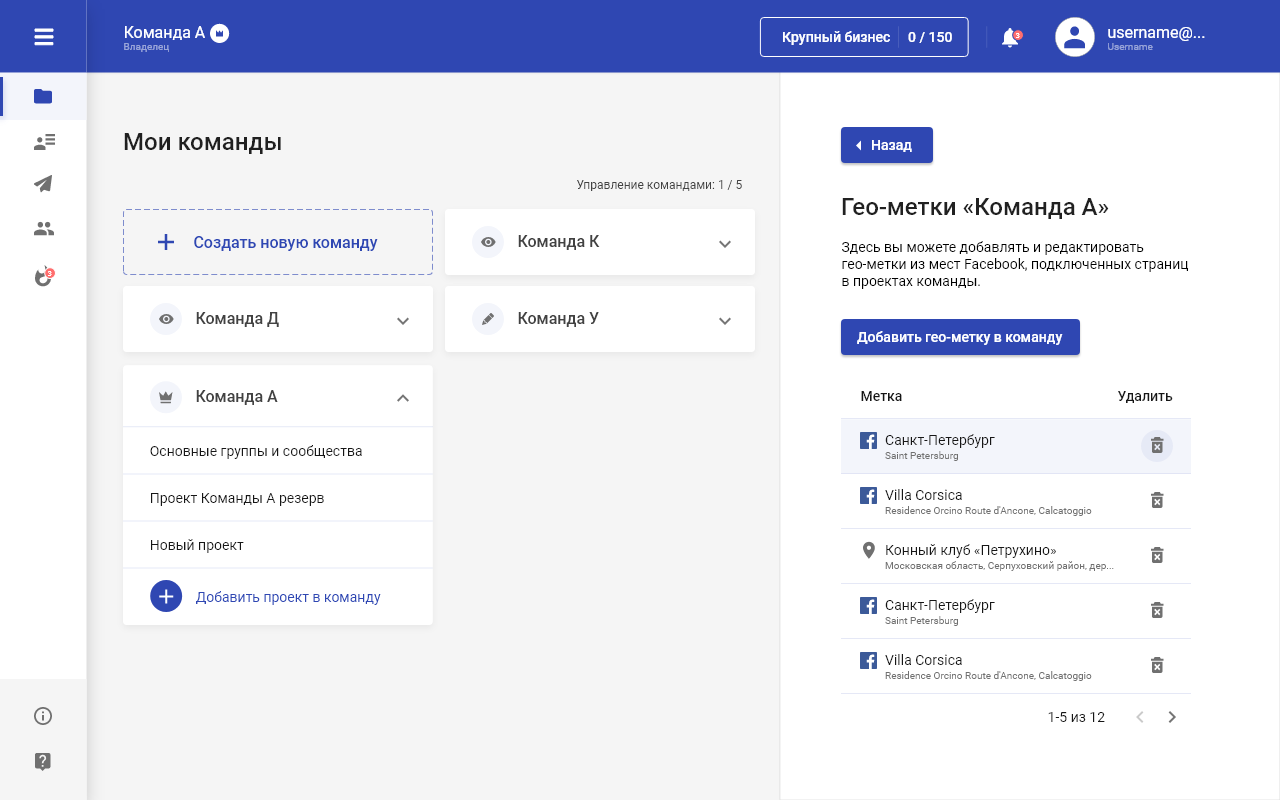Click Добавить гео-метку в команду button

click(960, 337)
